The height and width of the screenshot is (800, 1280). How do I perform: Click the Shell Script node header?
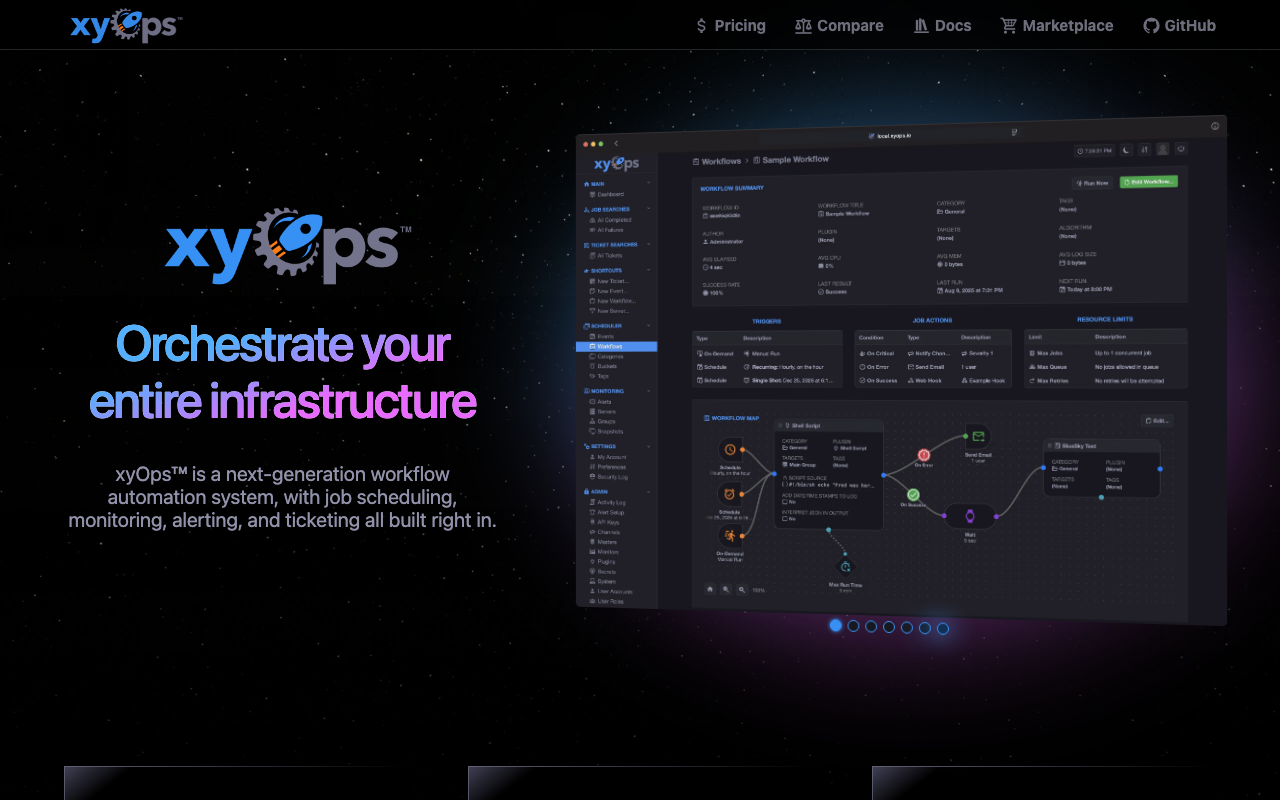829,425
